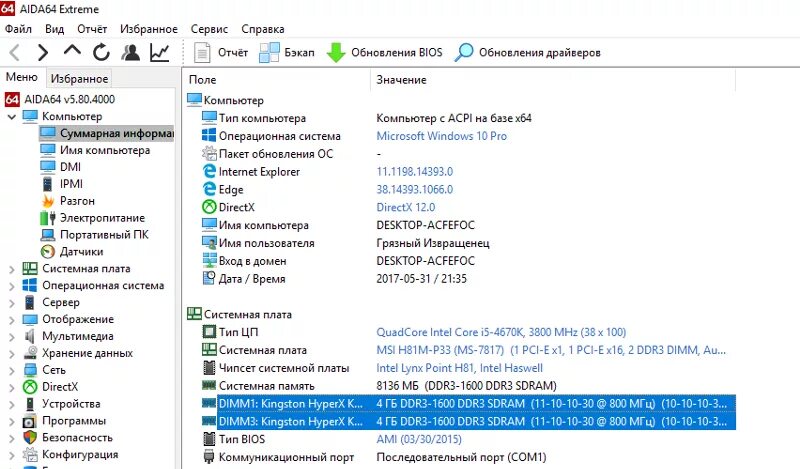Screen dimensions: 800x469
Task: Expand the Безопасность tree node
Action: tap(12, 438)
